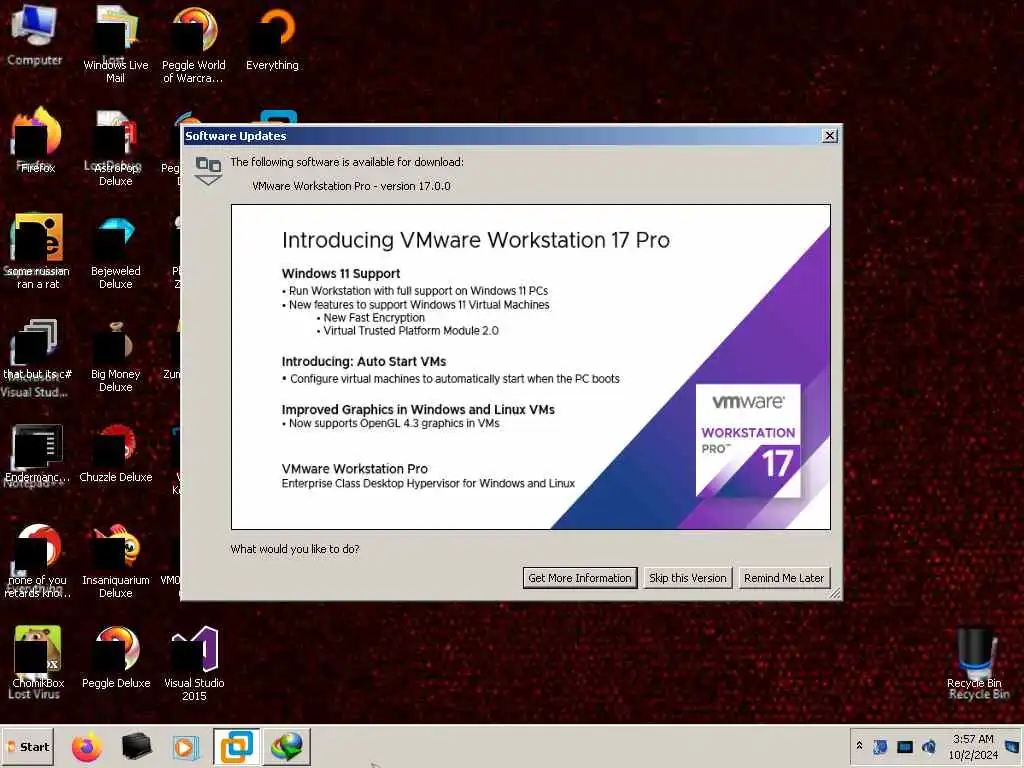Click the Firefox taskbar icon
1024x768 pixels.
(x=87, y=746)
